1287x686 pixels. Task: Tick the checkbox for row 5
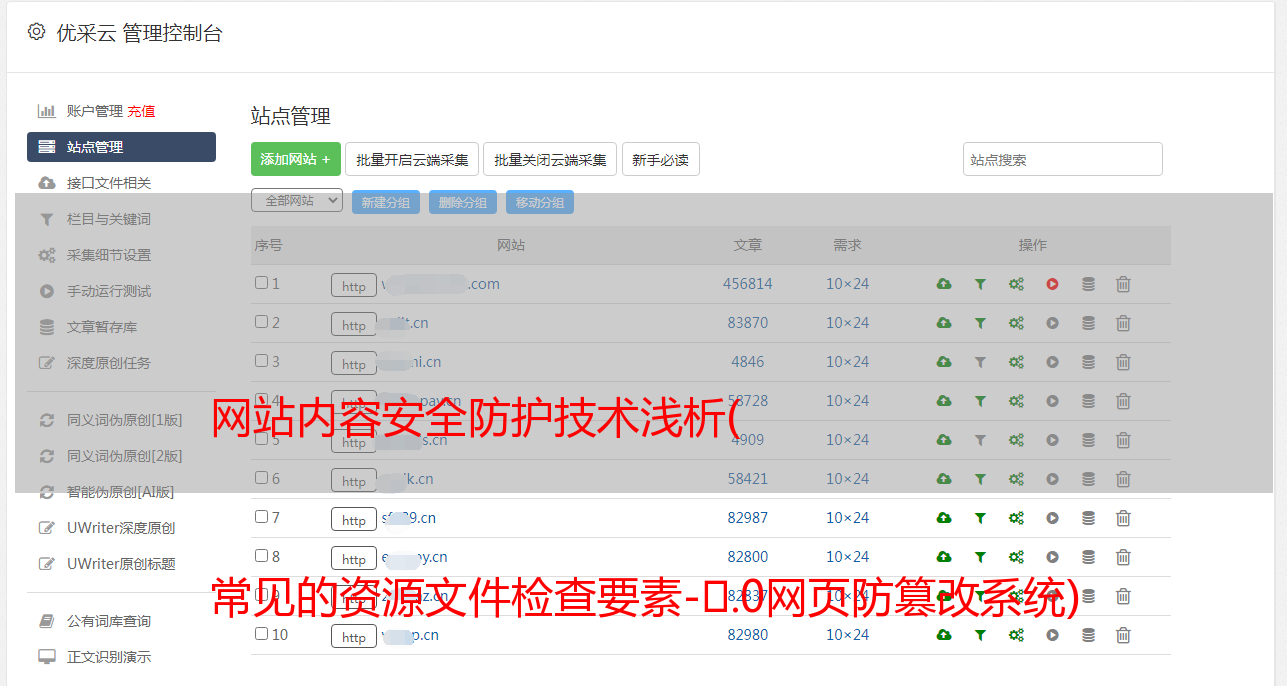(x=261, y=439)
